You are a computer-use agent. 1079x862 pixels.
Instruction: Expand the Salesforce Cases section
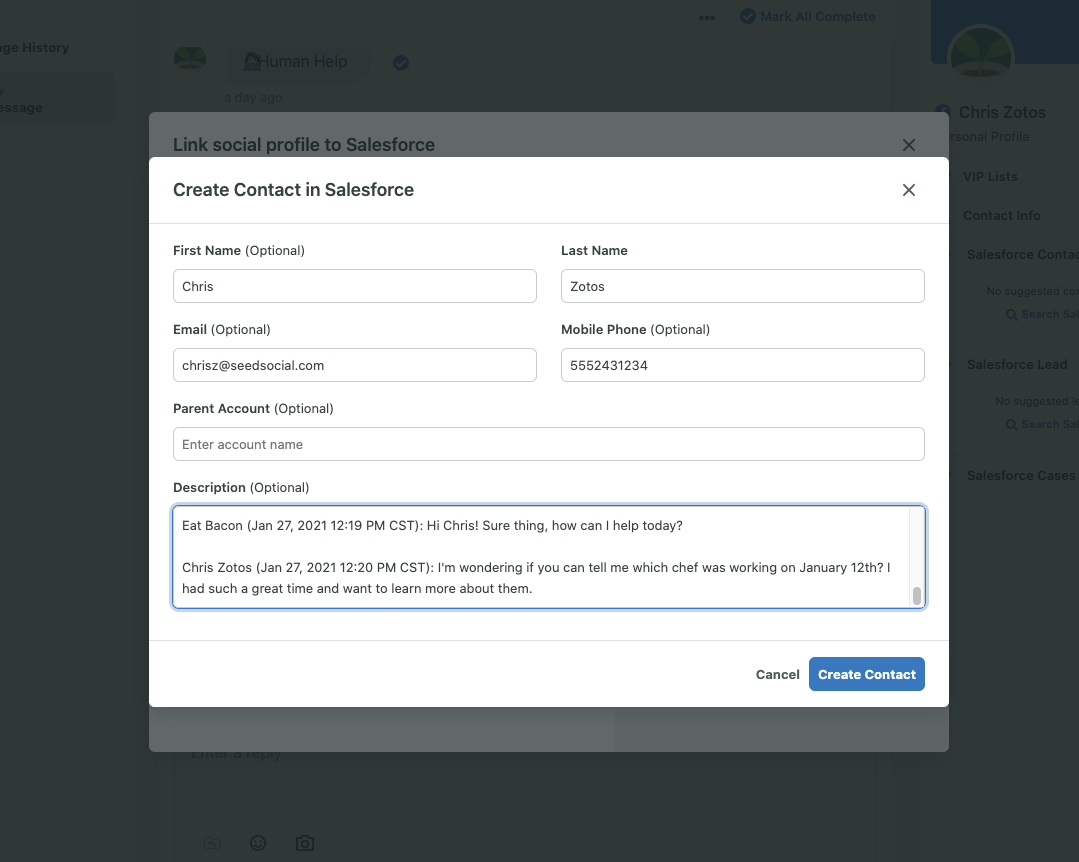[x=1021, y=475]
